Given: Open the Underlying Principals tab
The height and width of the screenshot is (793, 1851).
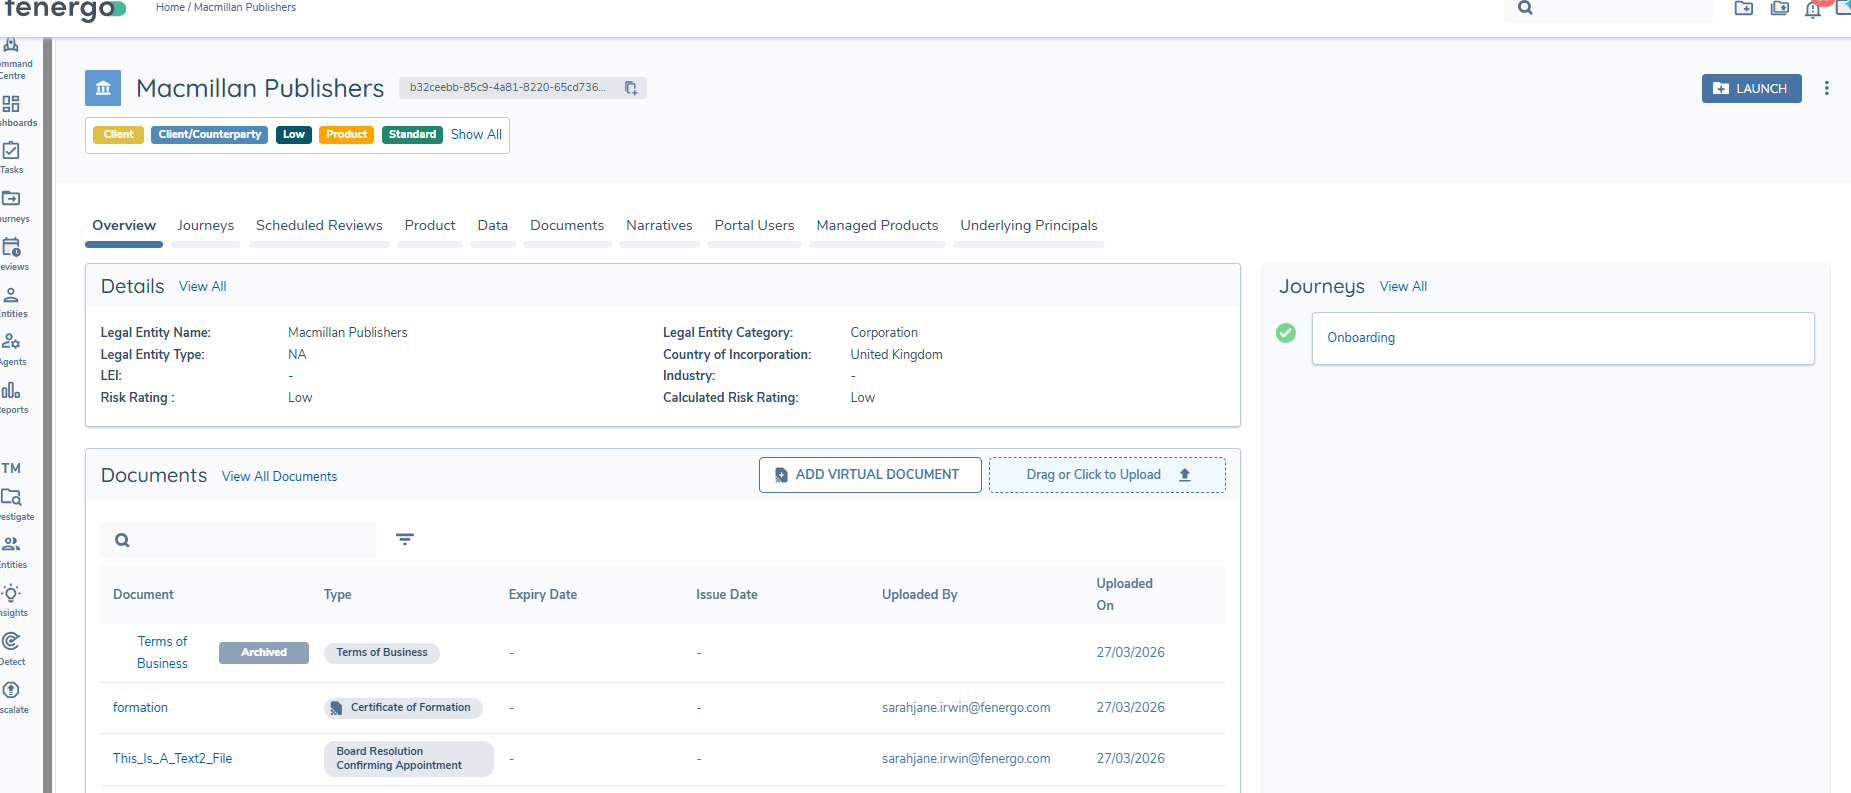Looking at the screenshot, I should pyautogui.click(x=1029, y=225).
